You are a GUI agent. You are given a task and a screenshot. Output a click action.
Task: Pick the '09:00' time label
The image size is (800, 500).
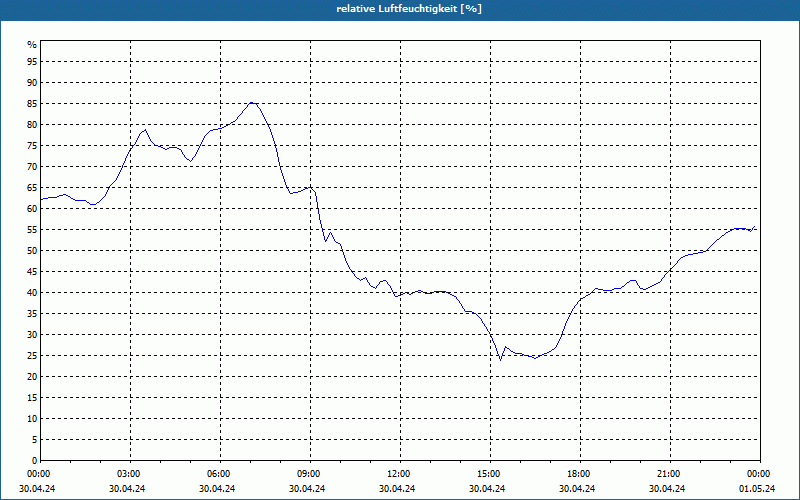tap(308, 474)
